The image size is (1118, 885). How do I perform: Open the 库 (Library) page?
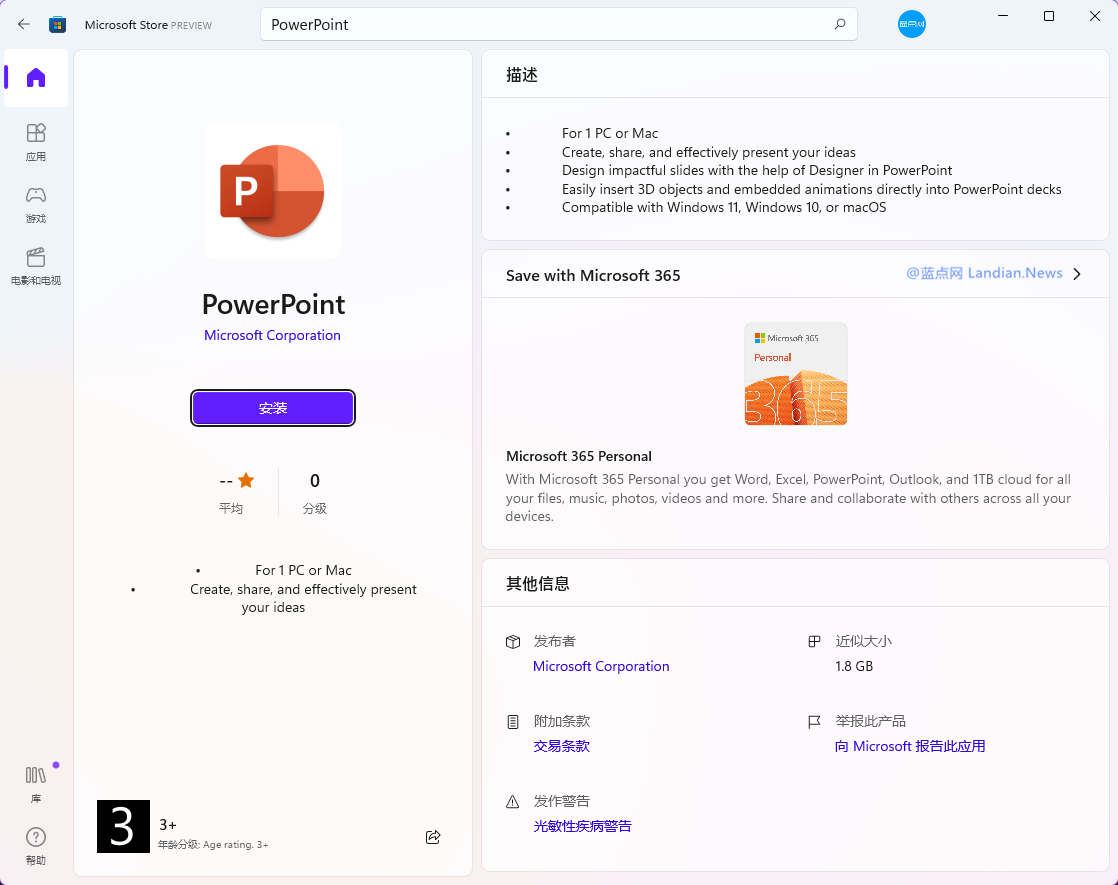(36, 784)
